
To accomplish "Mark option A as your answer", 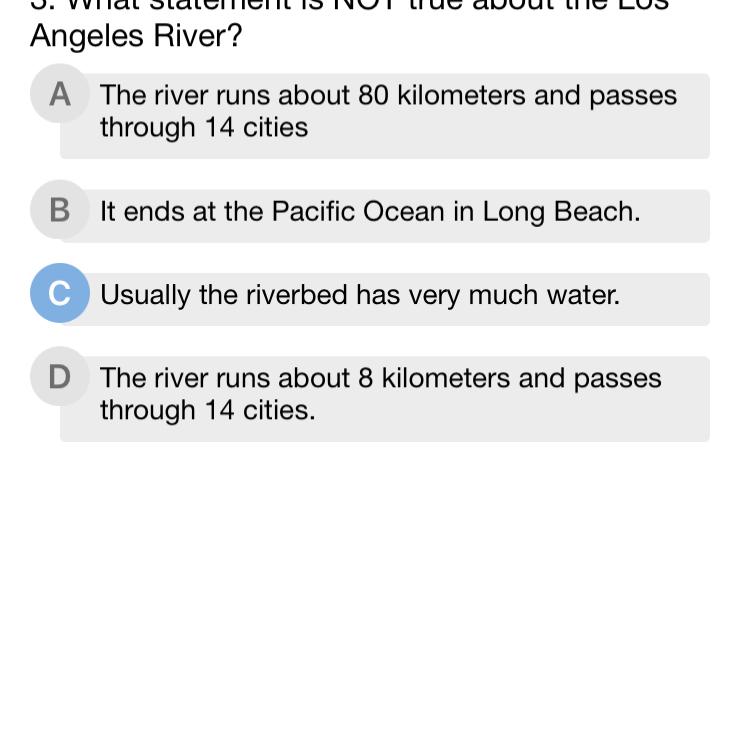I will tap(60, 94).
